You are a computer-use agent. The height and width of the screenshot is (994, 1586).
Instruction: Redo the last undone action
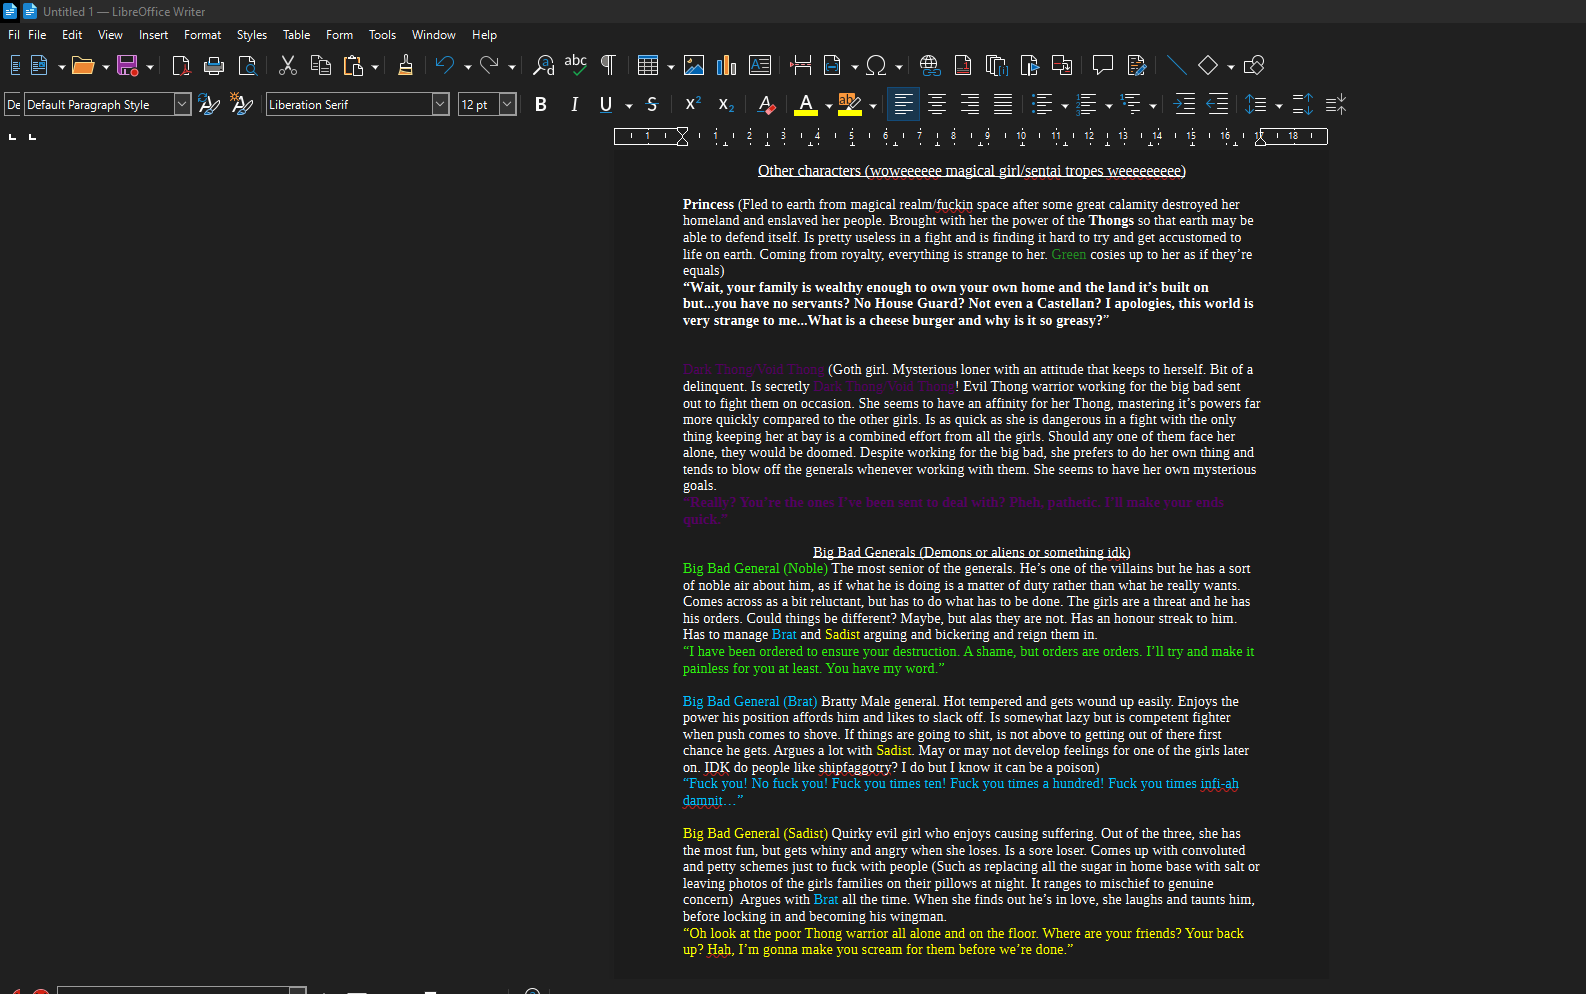click(489, 66)
